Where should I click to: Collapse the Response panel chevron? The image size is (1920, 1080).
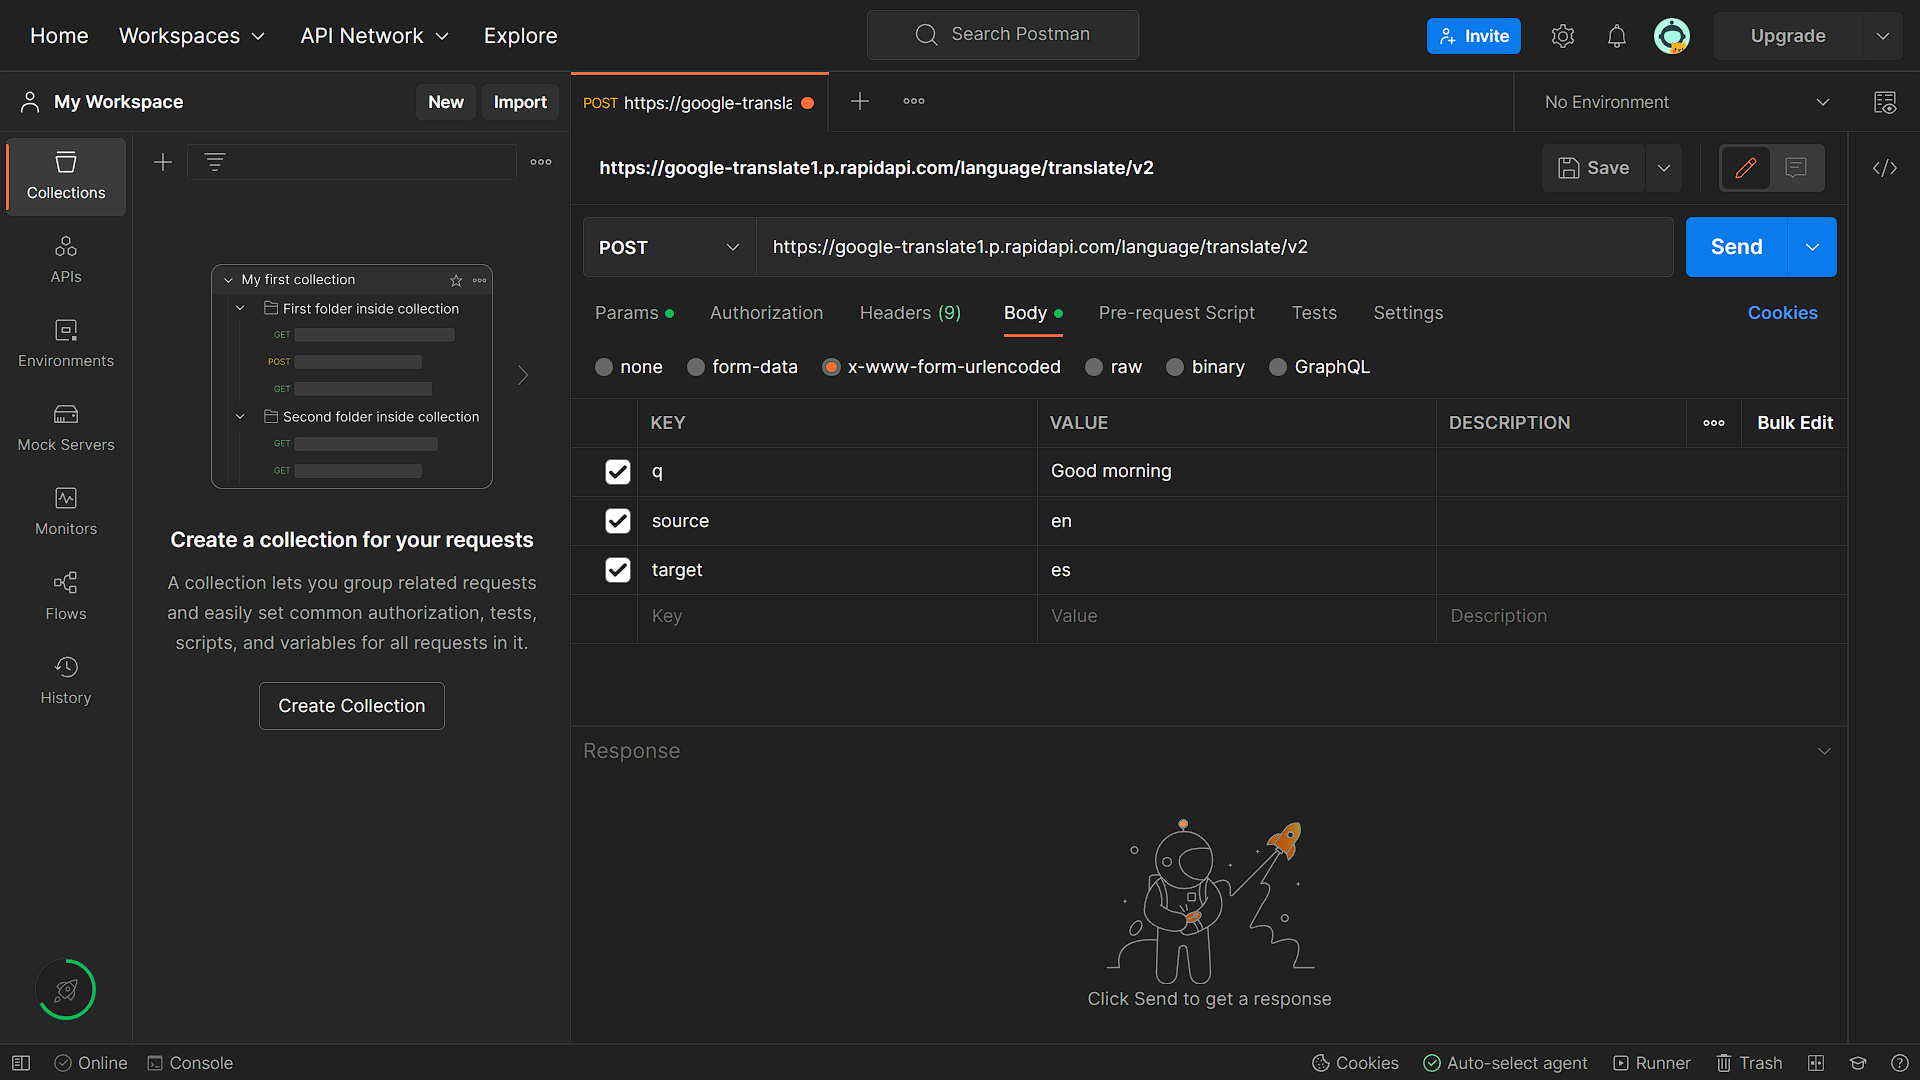point(1824,751)
